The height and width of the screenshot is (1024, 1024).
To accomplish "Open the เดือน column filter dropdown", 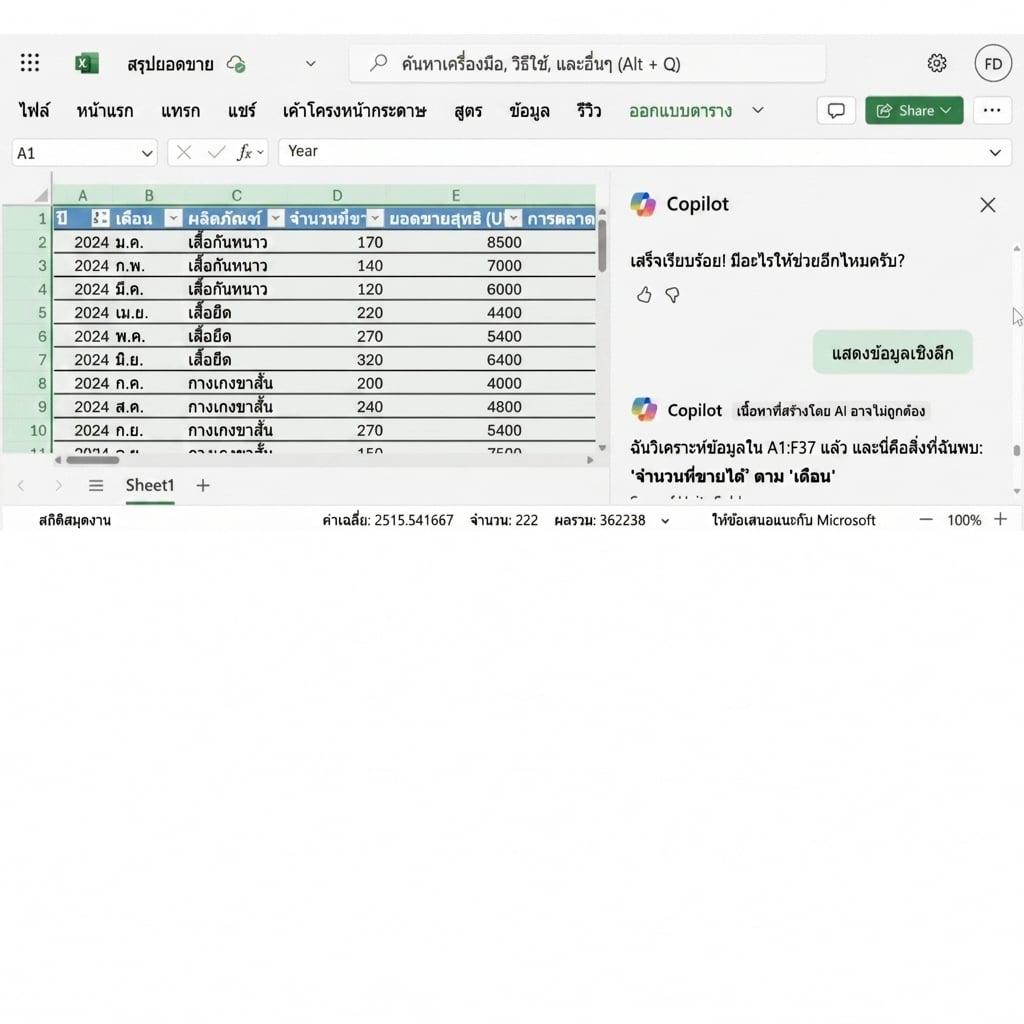I will [173, 218].
